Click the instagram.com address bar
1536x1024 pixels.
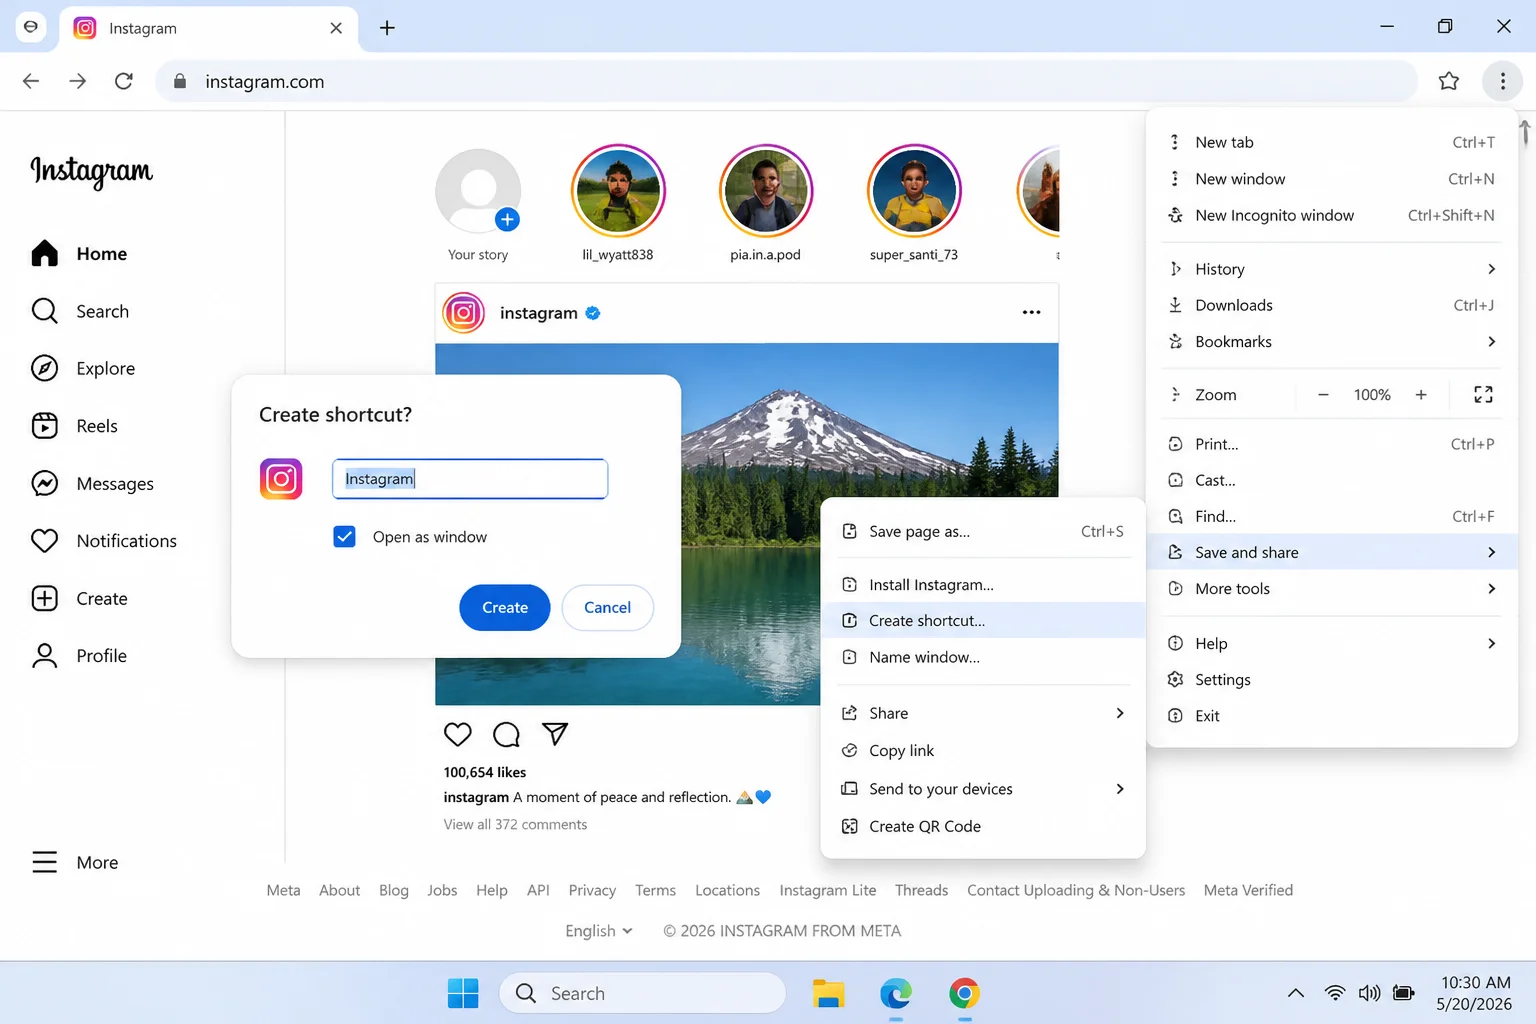tap(786, 81)
